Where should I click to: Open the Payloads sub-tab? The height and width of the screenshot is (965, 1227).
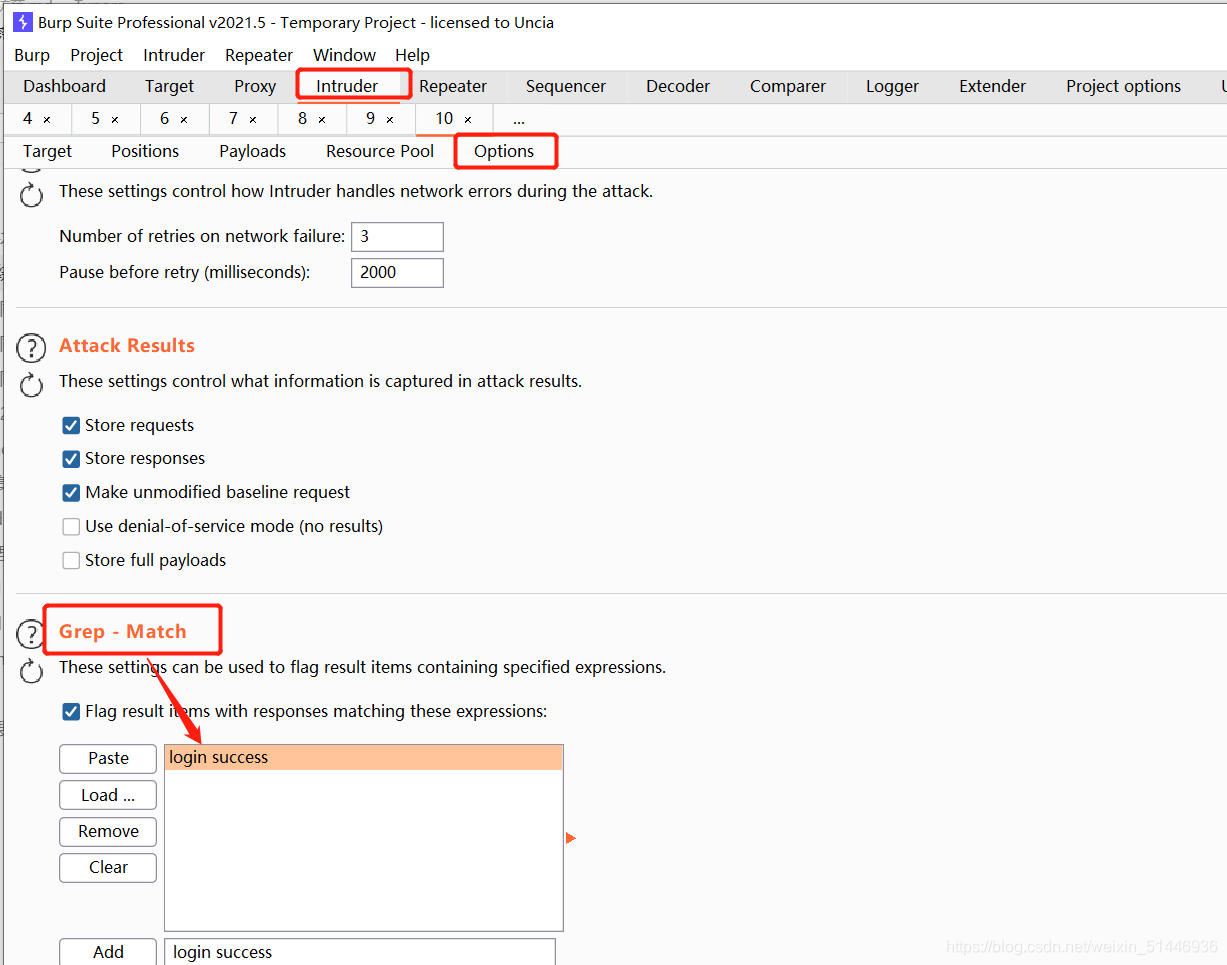[x=252, y=151]
